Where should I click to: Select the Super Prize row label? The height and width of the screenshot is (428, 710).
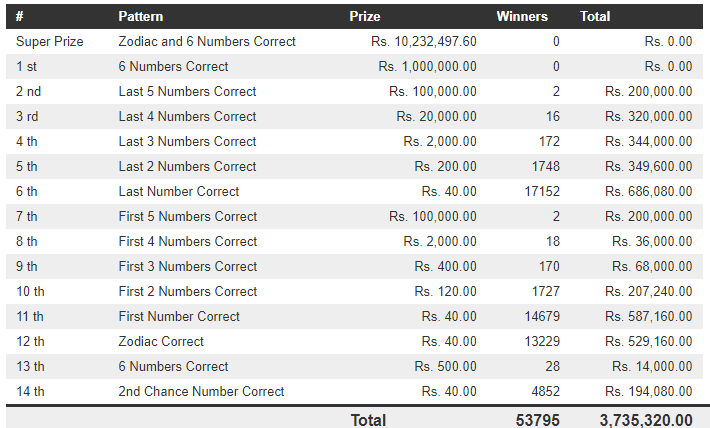pyautogui.click(x=50, y=42)
